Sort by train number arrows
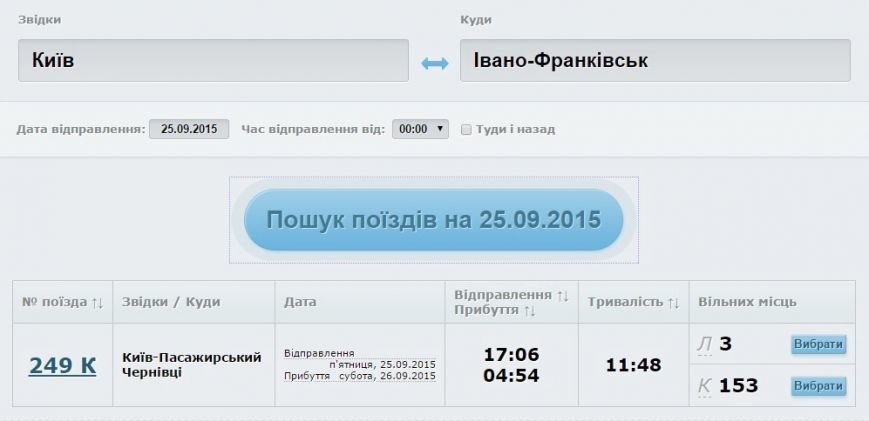Image resolution: width=869 pixels, height=421 pixels. click(x=98, y=302)
